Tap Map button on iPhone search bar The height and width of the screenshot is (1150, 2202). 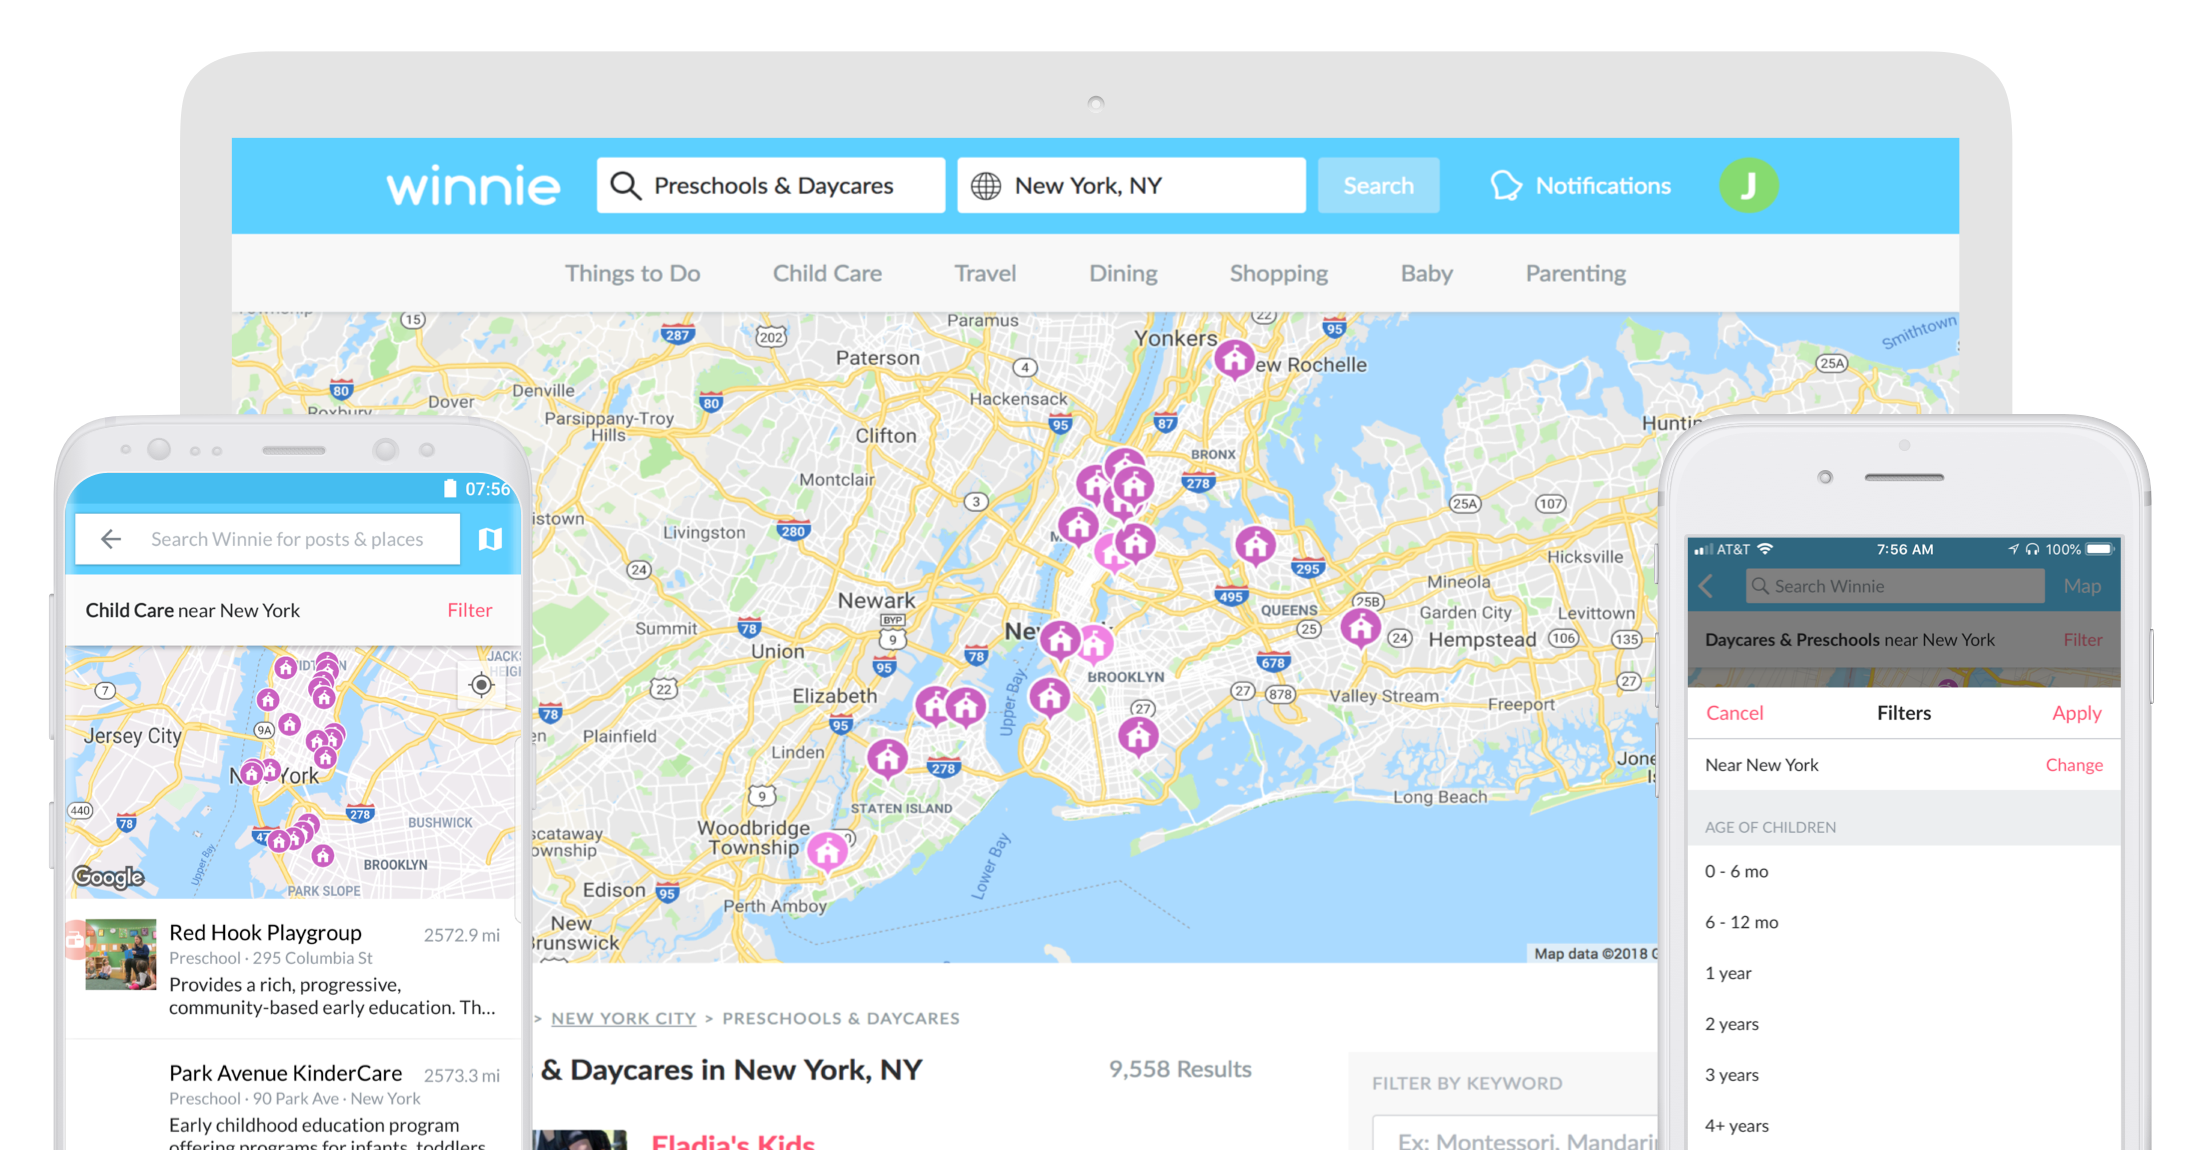pos(2082,586)
